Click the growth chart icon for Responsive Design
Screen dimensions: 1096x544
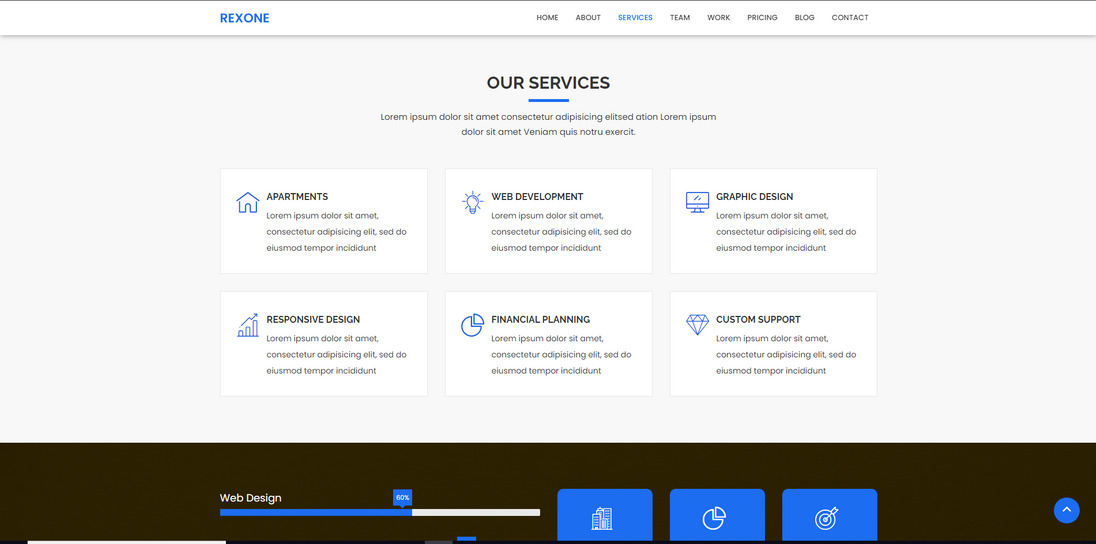coord(247,325)
